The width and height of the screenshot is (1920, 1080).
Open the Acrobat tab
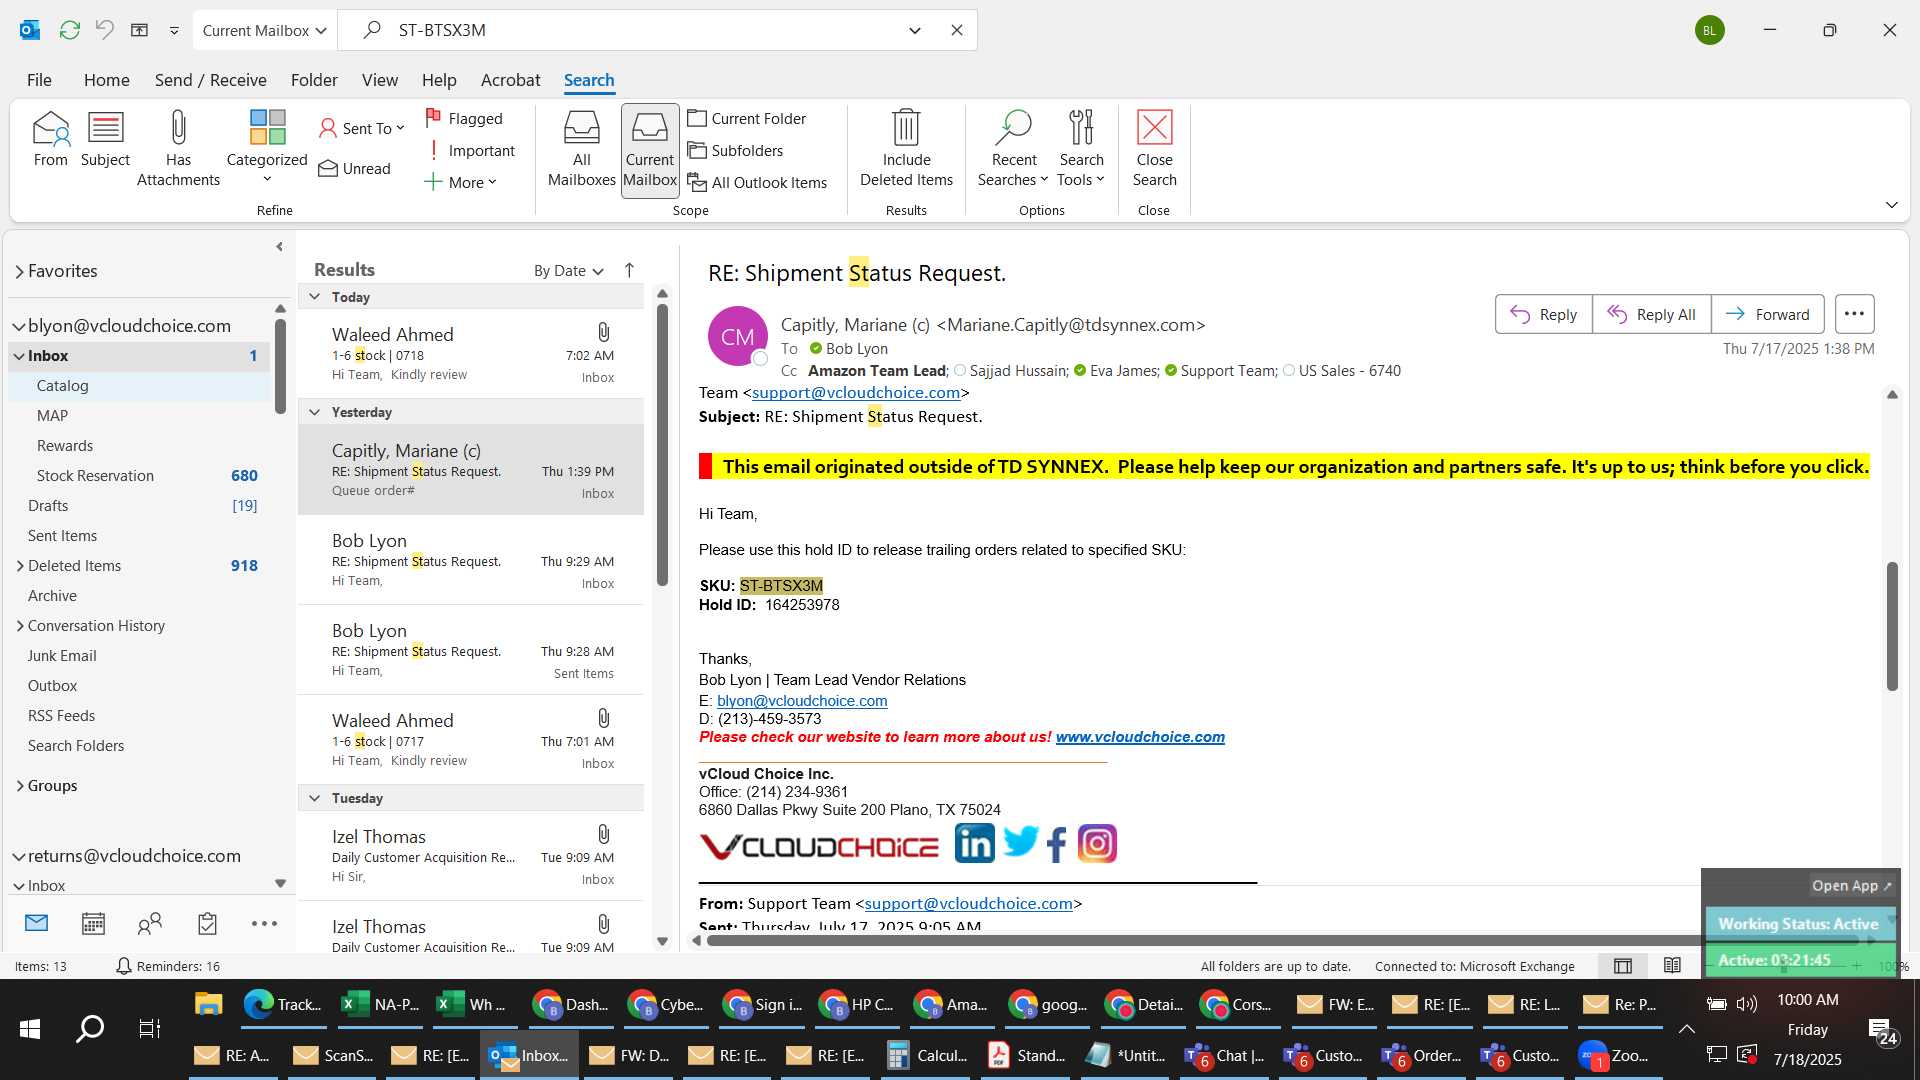(510, 80)
